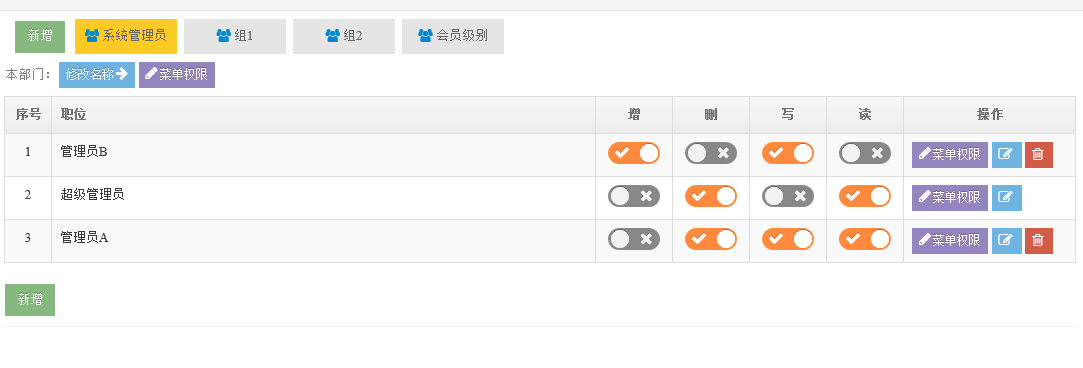1083x368 pixels.
Task: Switch to the 系统管理员 tab
Action: 126,36
